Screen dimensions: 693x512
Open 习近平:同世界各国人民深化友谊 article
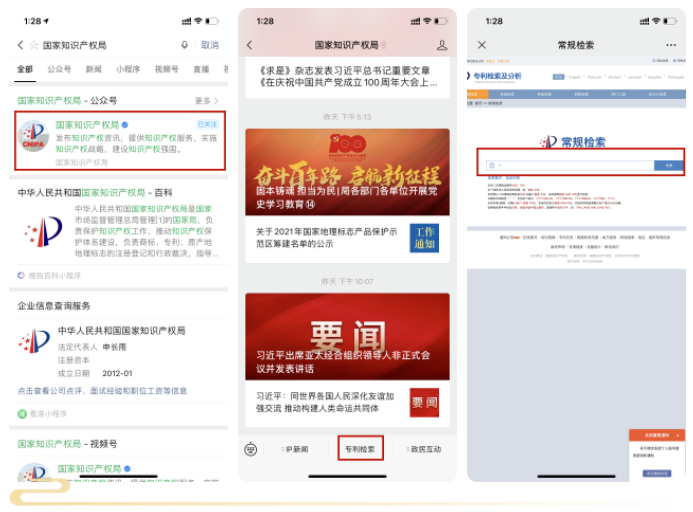click(347, 403)
